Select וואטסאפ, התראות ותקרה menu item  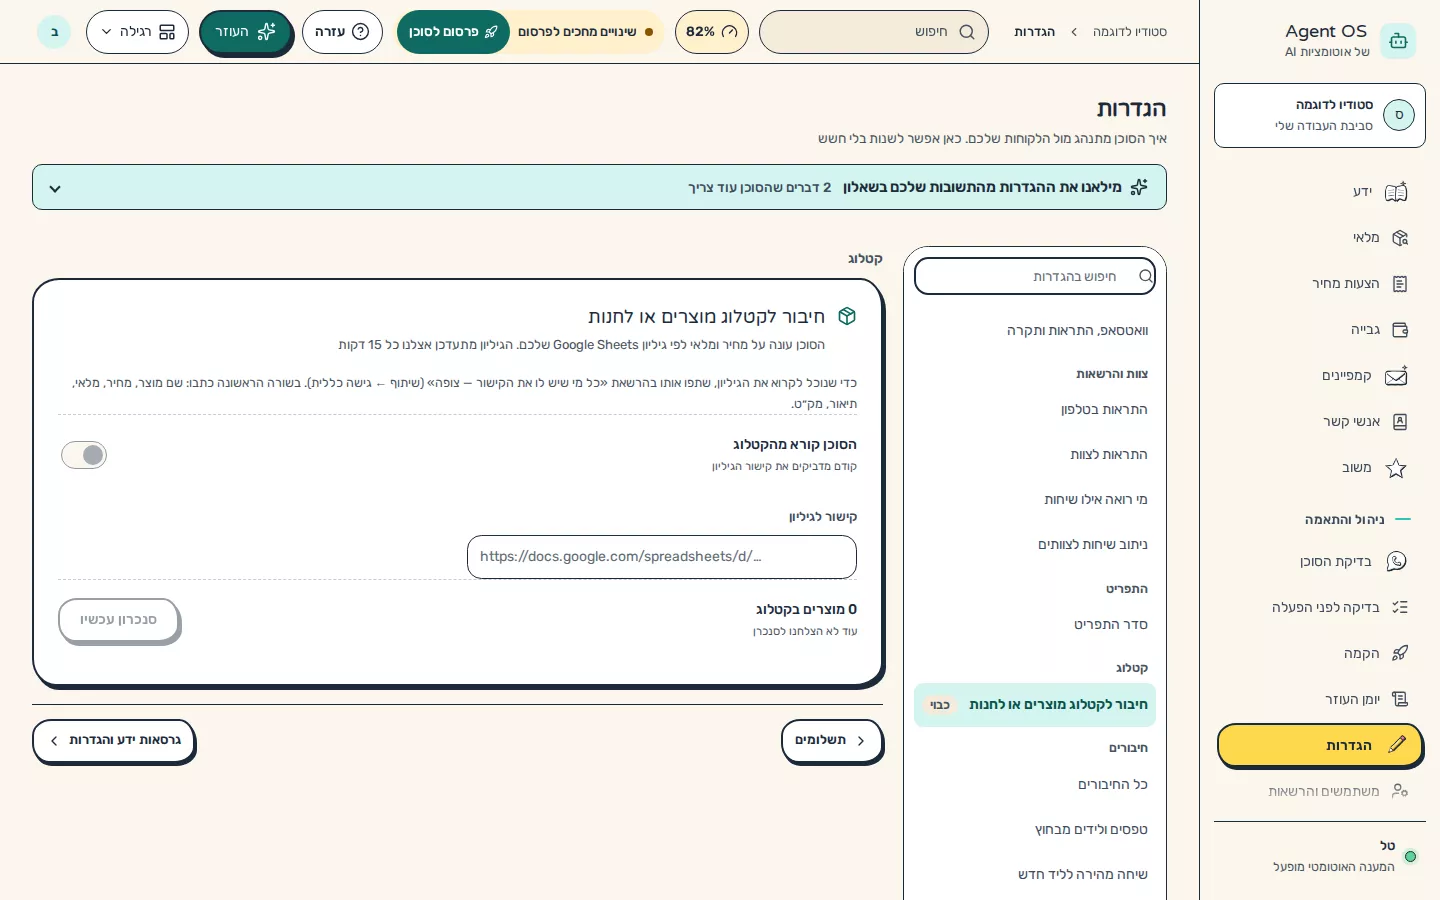click(1035, 330)
